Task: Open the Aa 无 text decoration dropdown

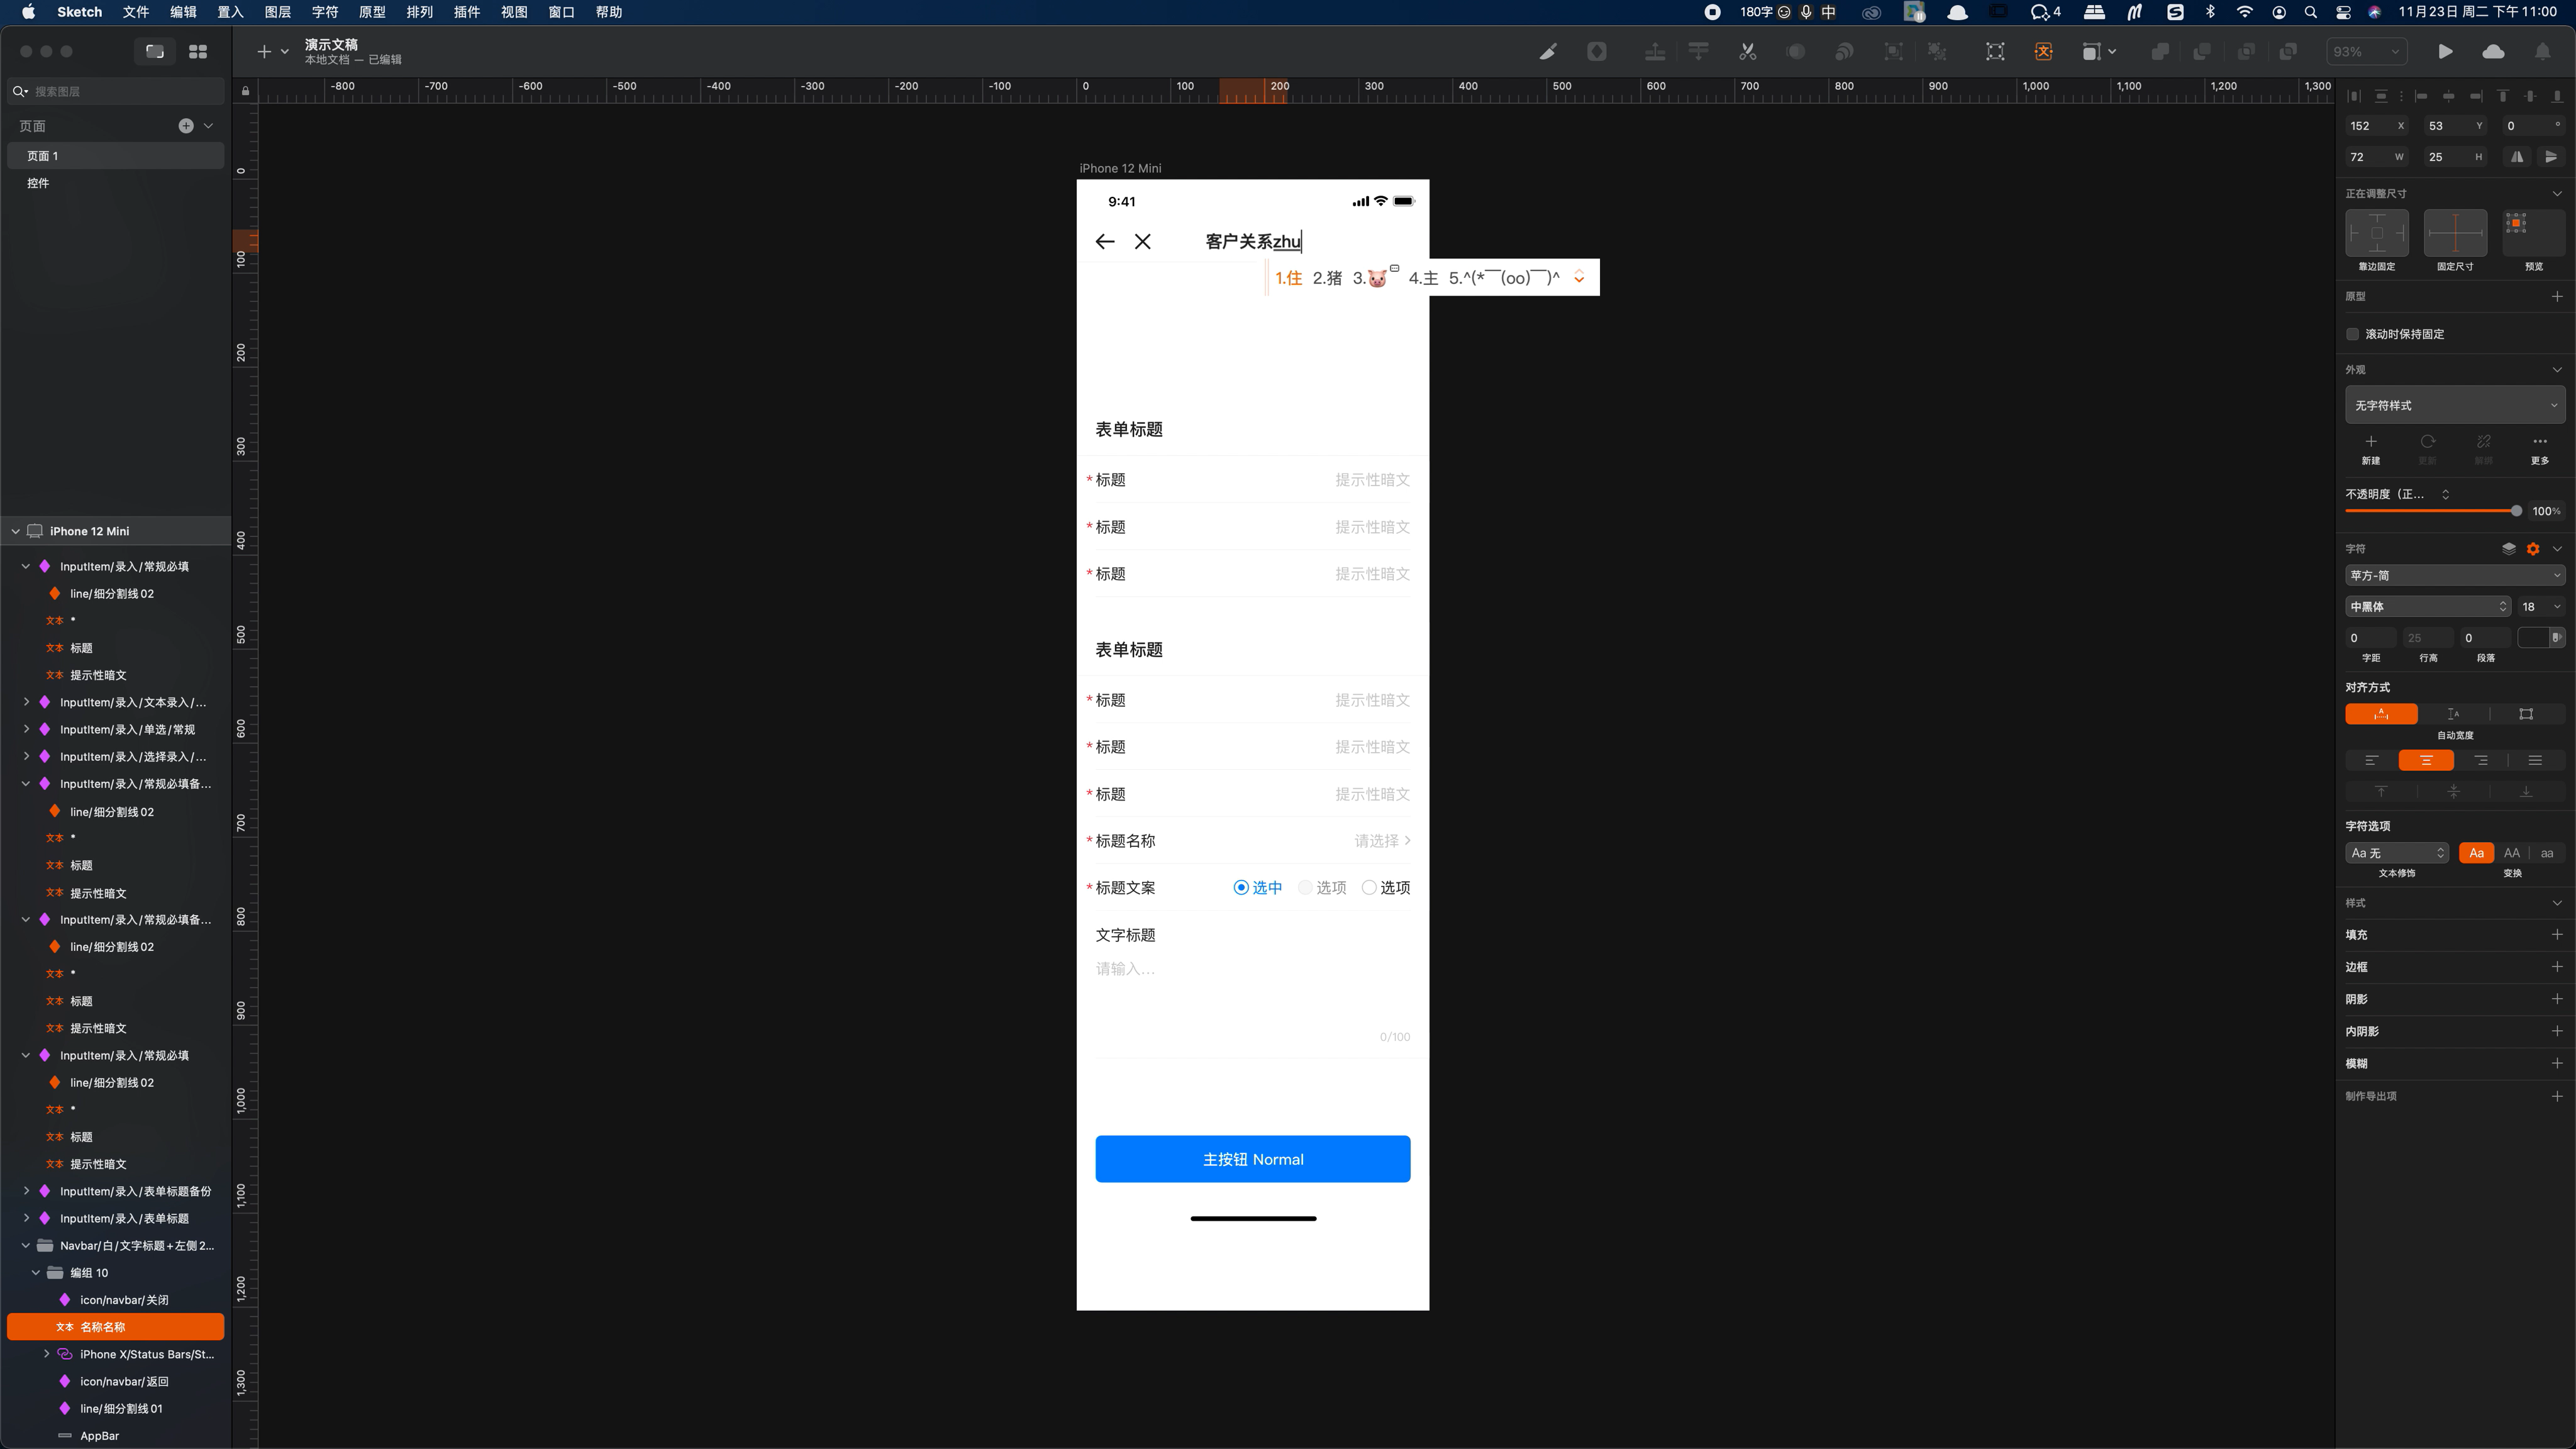Action: click(2397, 853)
